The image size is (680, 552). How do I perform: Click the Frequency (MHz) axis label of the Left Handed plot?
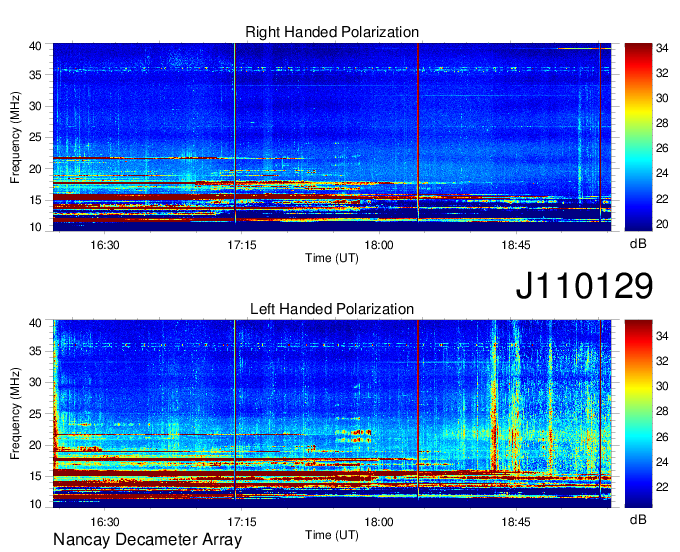pyautogui.click(x=15, y=414)
